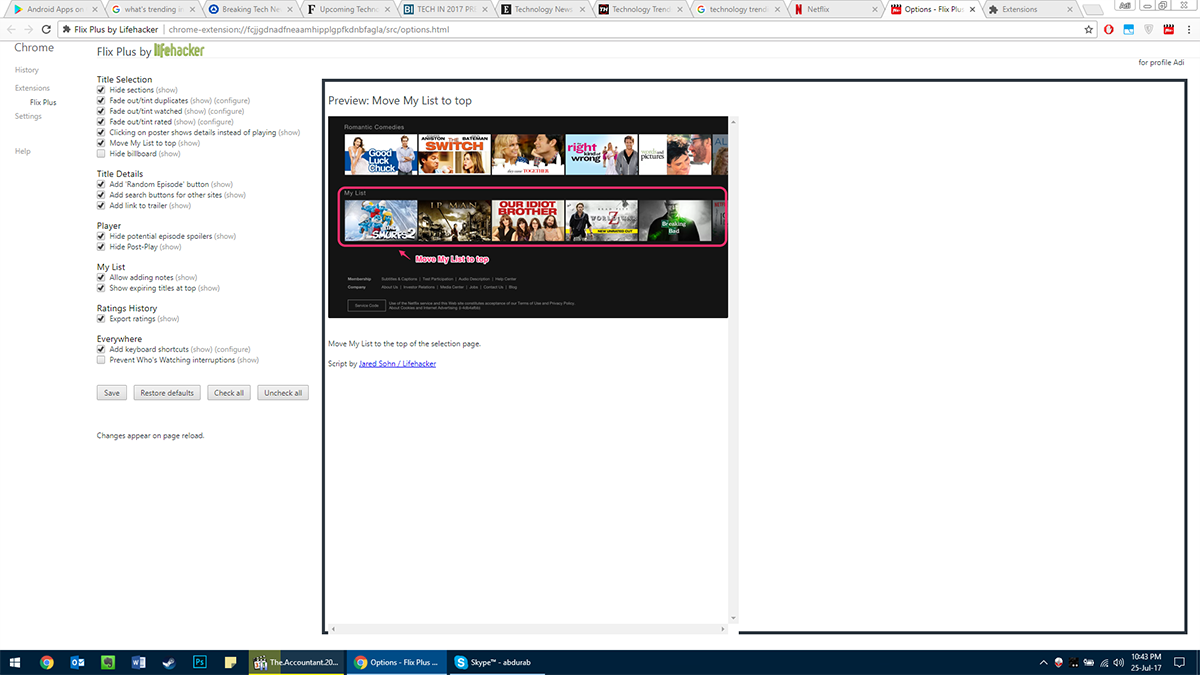The image size is (1200, 675).
Task: Click the blue picture extension icon
Action: pos(1128,30)
